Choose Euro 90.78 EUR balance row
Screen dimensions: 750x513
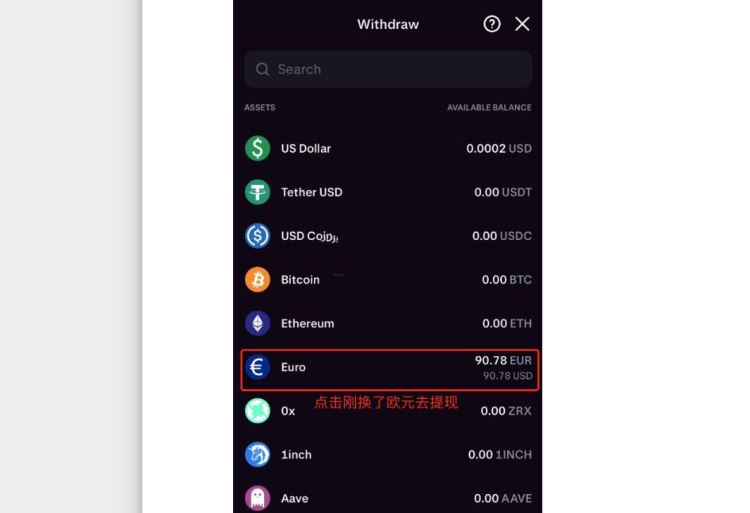click(390, 370)
